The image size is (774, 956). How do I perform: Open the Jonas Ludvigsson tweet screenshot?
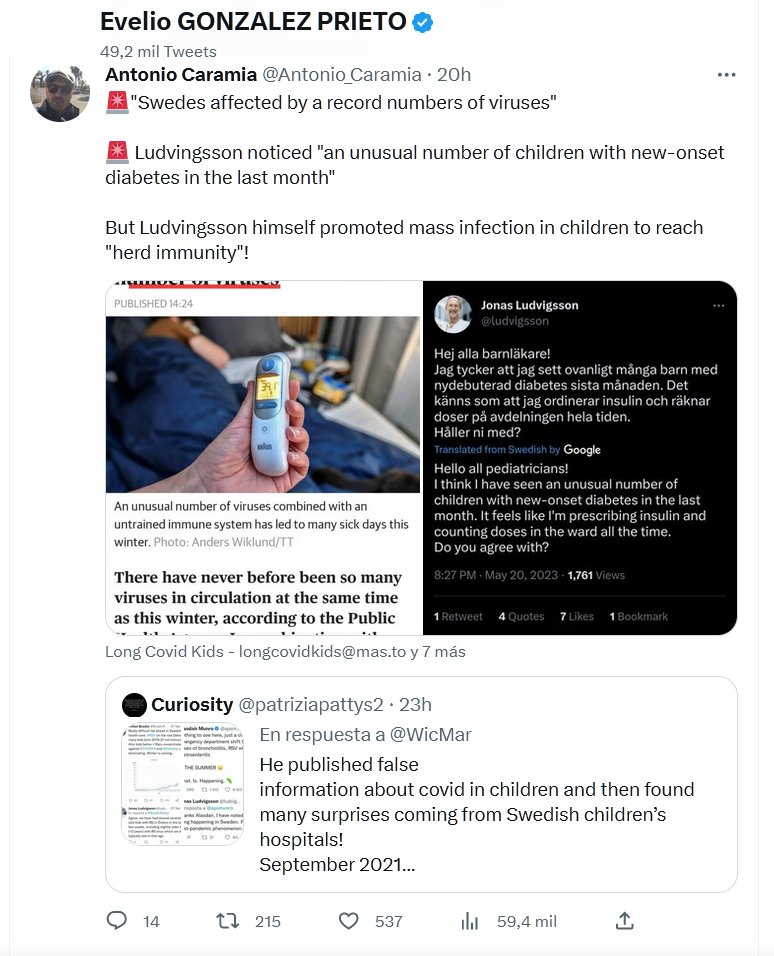pyautogui.click(x=579, y=457)
